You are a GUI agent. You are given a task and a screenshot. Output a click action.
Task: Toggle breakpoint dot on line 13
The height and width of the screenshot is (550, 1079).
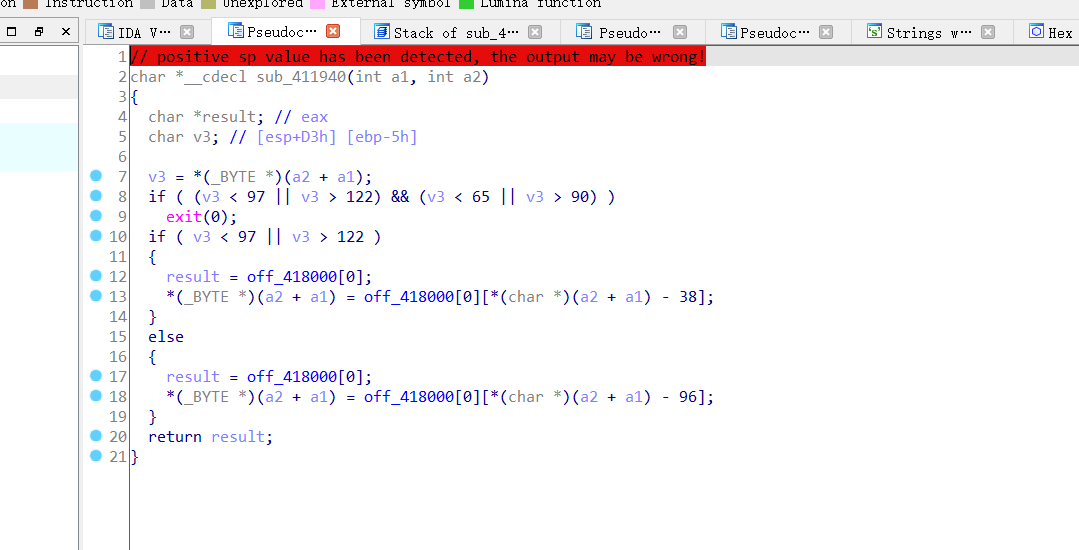[x=96, y=296]
